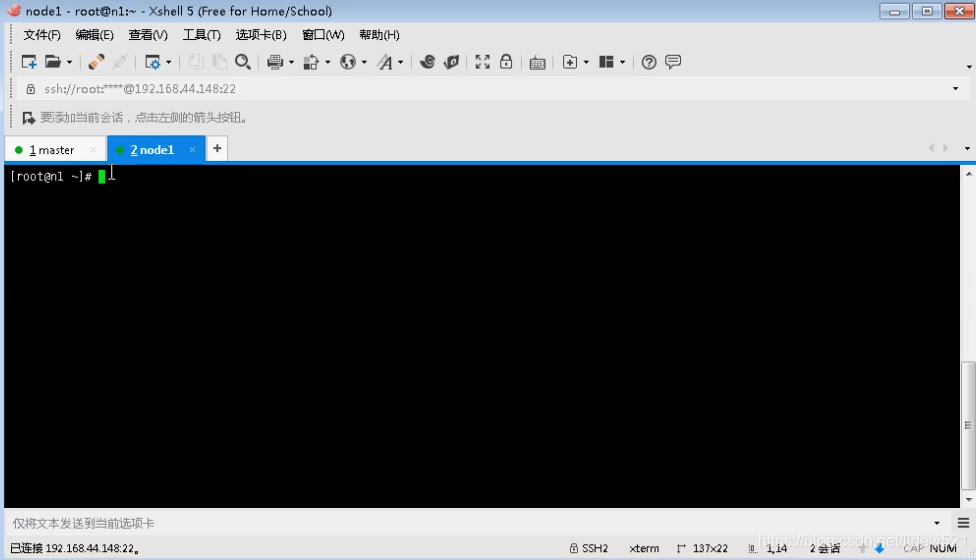Add a new tab with plus button
The height and width of the screenshot is (560, 976).
tap(217, 149)
